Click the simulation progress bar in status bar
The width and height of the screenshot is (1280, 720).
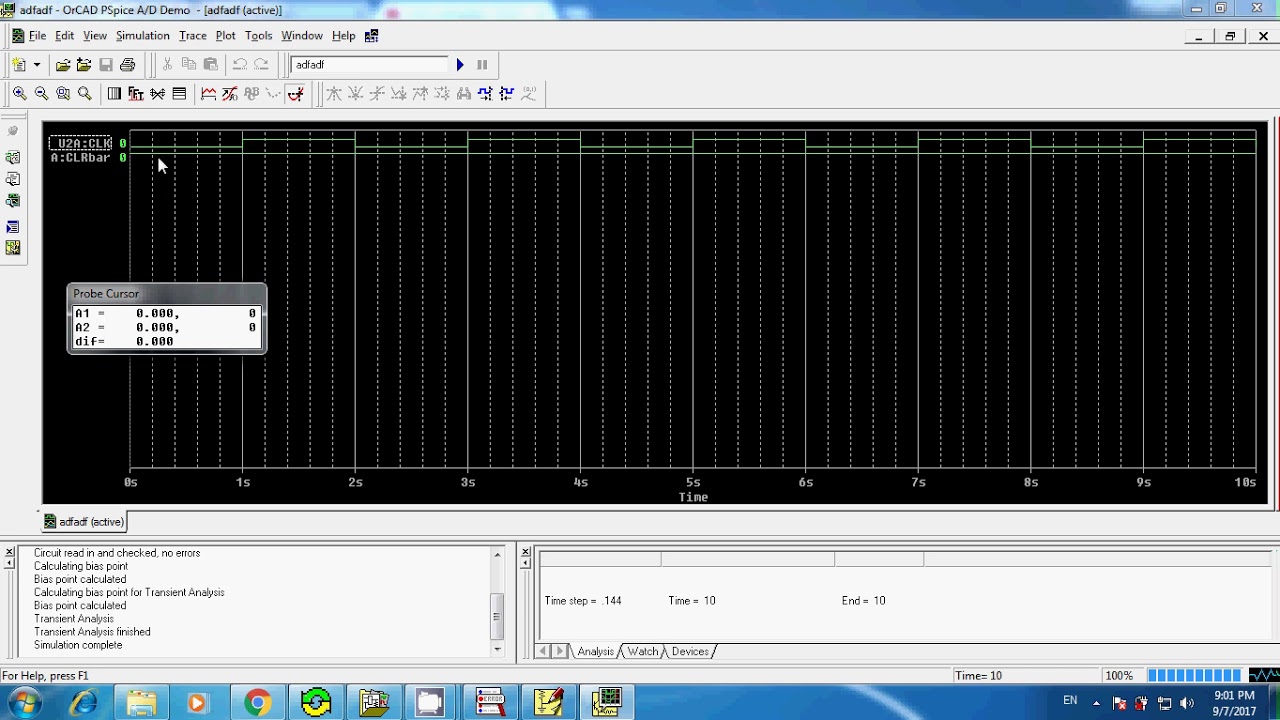[1194, 676]
